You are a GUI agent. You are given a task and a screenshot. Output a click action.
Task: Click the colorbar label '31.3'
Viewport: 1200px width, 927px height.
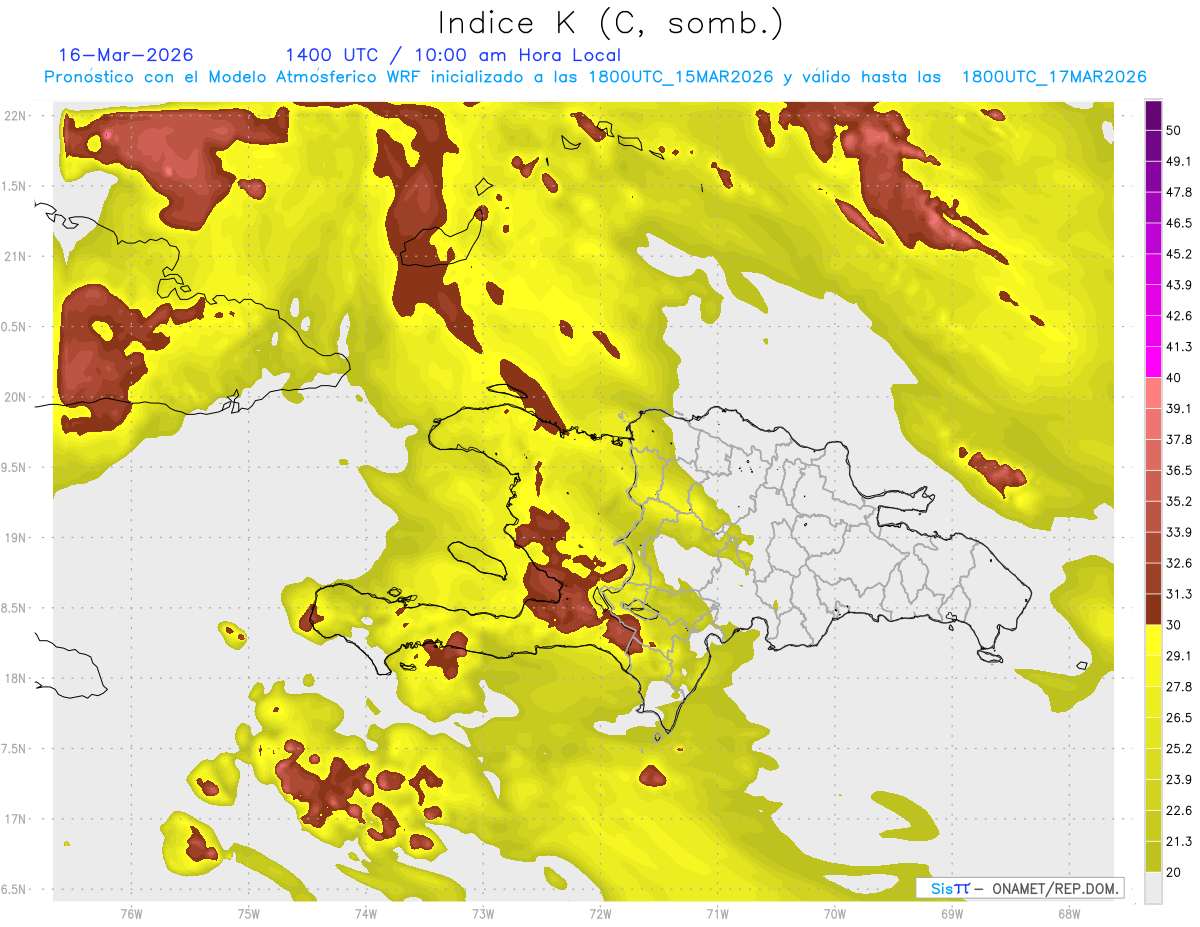(x=1179, y=594)
